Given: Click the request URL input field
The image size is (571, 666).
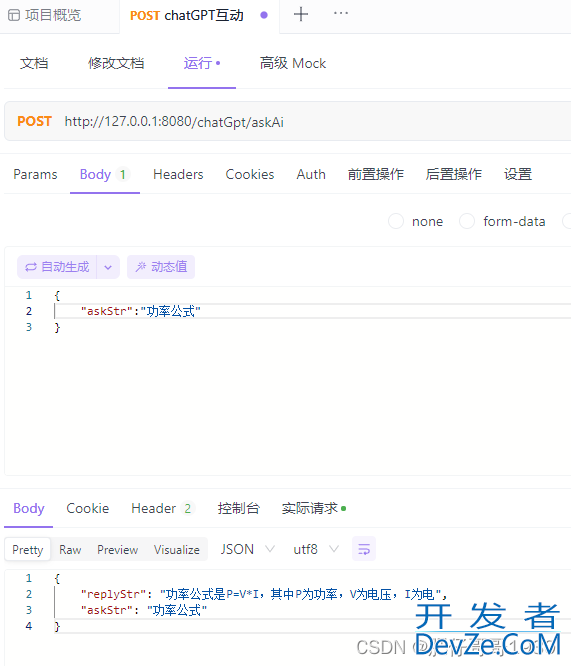Looking at the screenshot, I should click(x=174, y=122).
